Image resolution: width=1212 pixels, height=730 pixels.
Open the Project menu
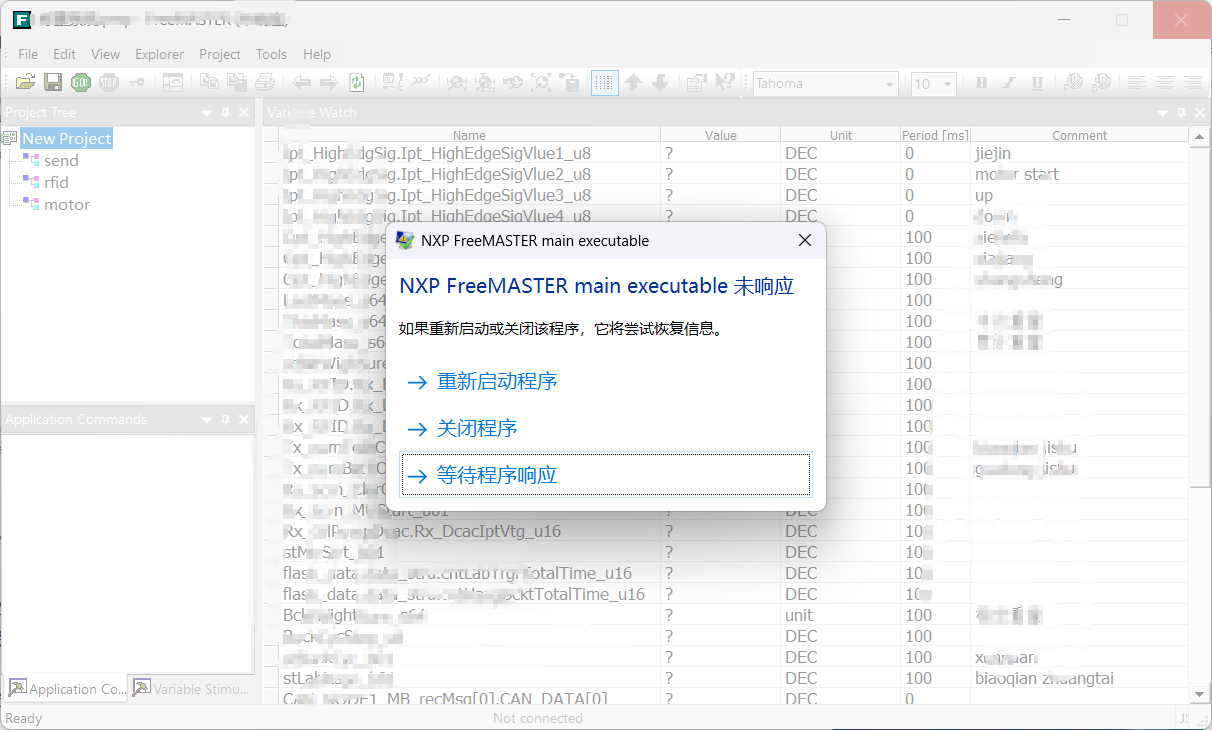pyautogui.click(x=220, y=54)
